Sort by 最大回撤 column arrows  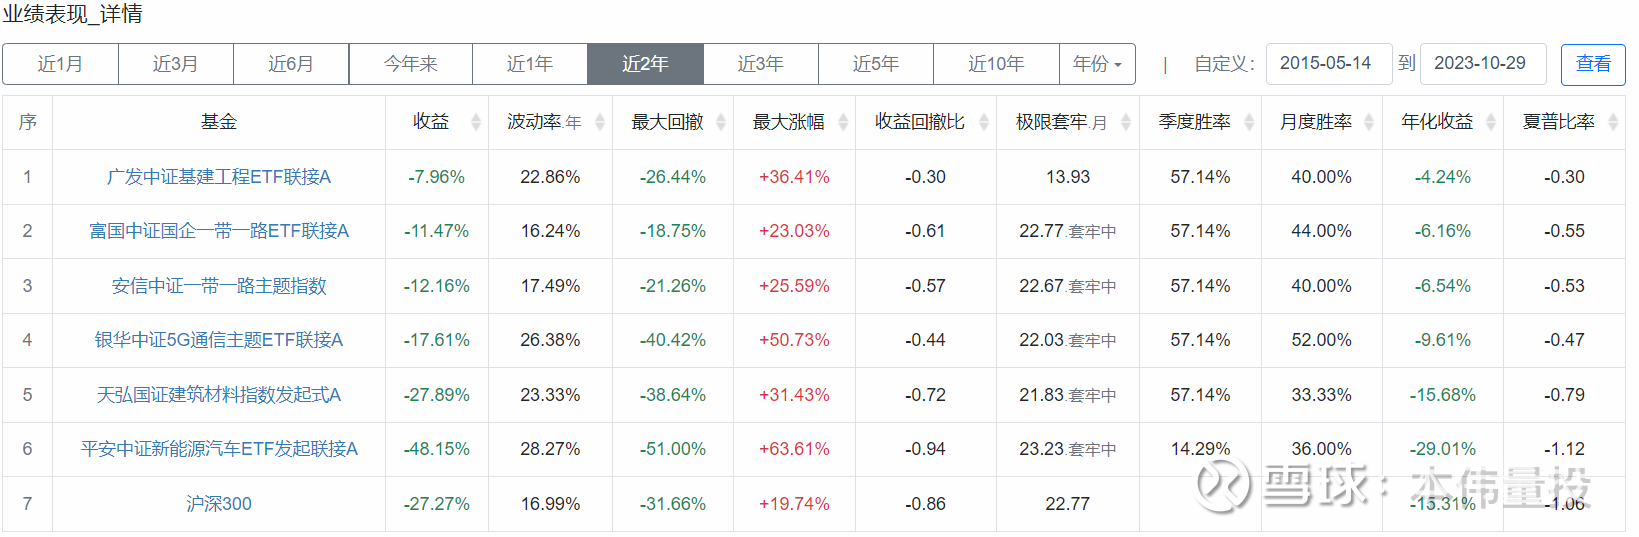[x=722, y=122]
